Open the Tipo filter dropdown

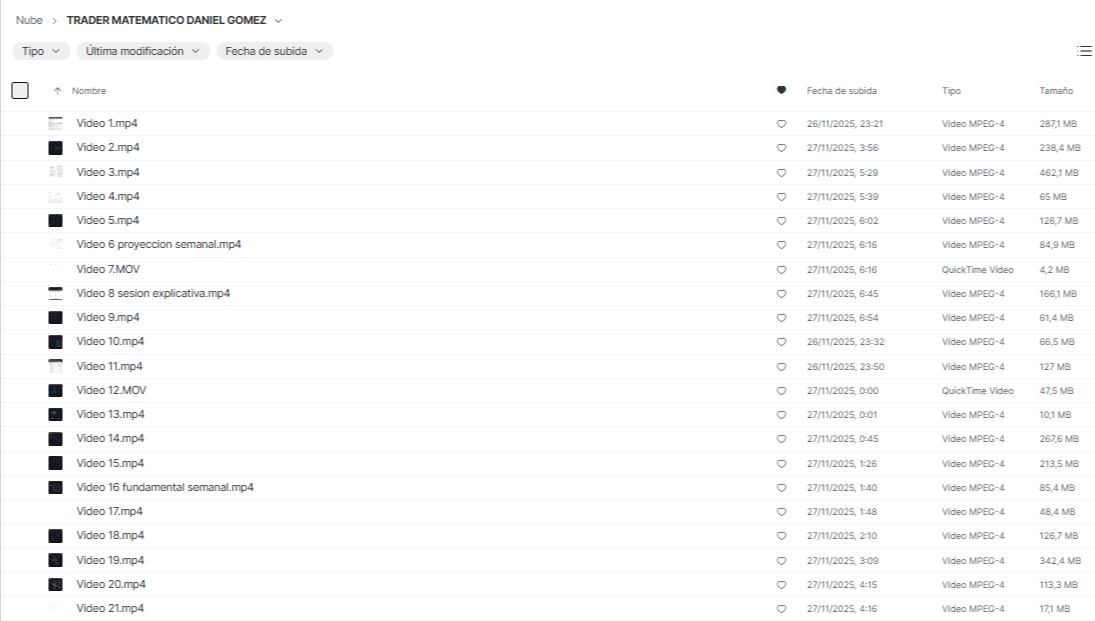[41, 51]
